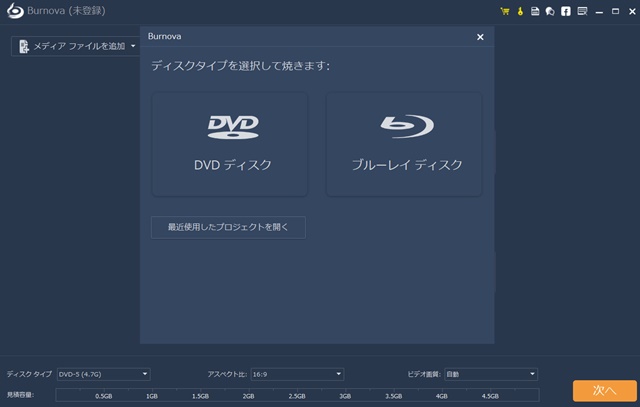Expand the メディア ファイルを追加 dropdown arrow
640x407 pixels.
coord(133,46)
